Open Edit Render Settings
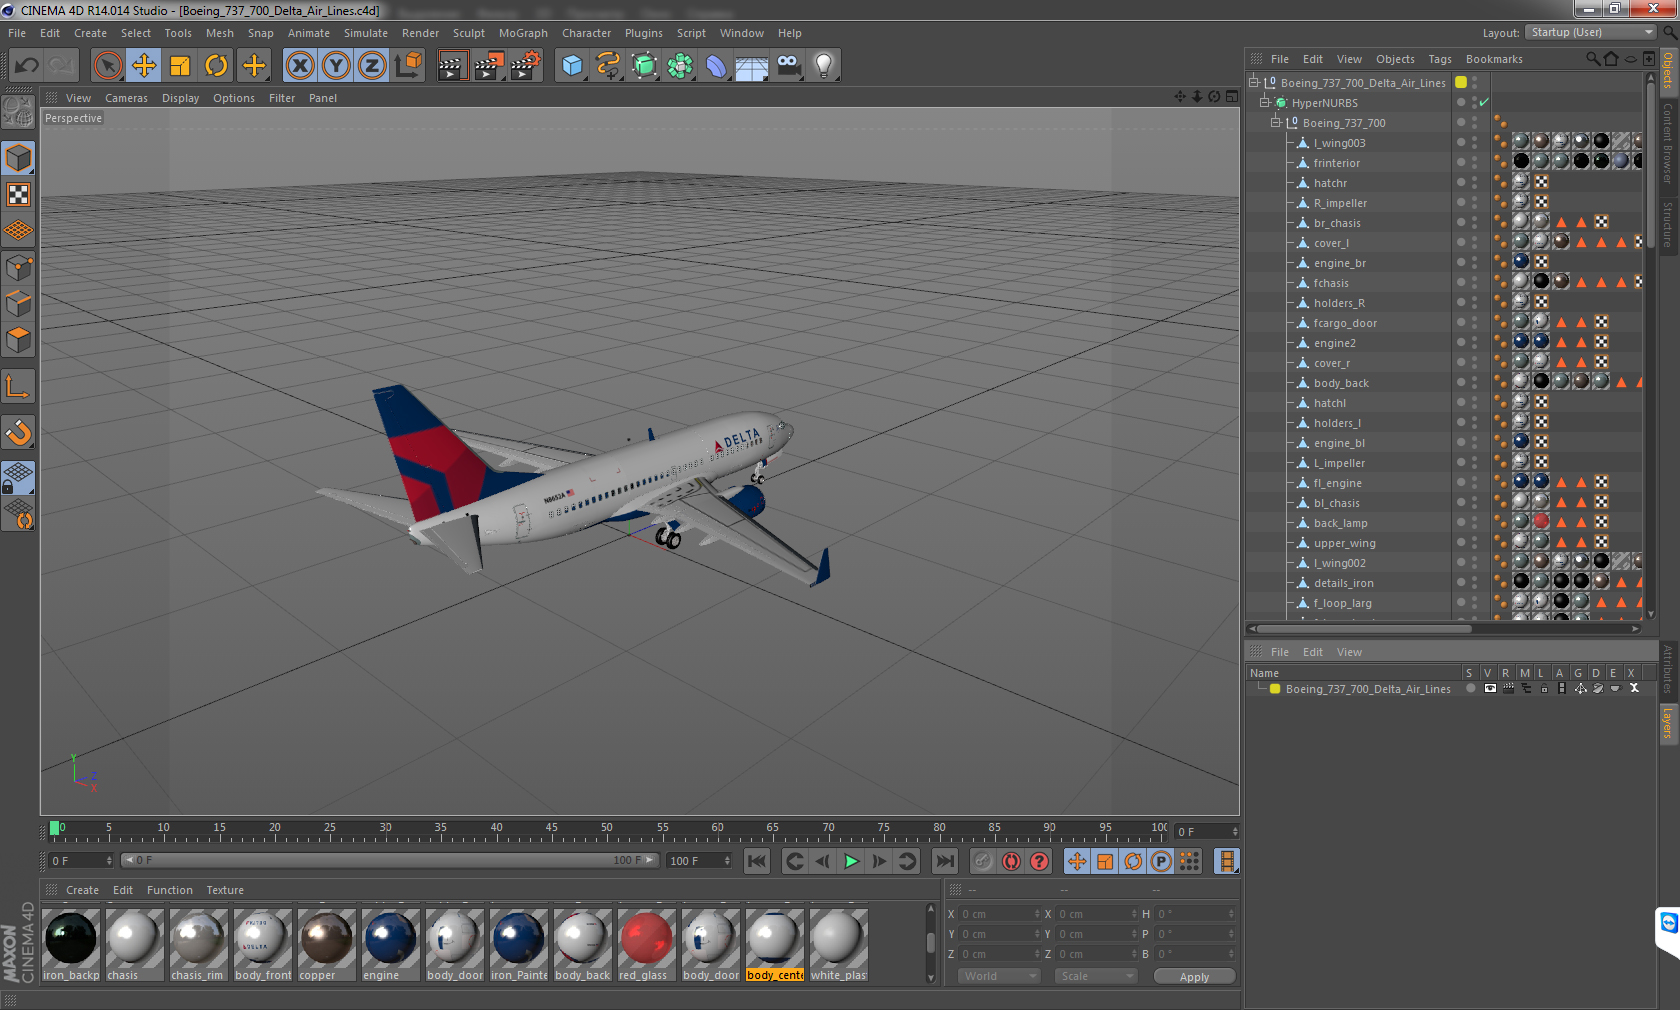The image size is (1680, 1010). tap(525, 66)
